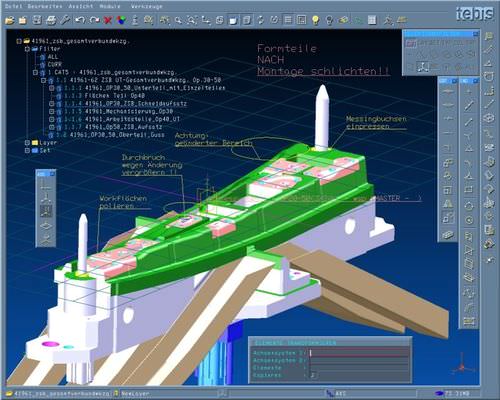Image resolution: width=500 pixels, height=400 pixels.
Task: Collapse the 1.1 UT-Gesamtverbundwkzg node
Action: 43,80
